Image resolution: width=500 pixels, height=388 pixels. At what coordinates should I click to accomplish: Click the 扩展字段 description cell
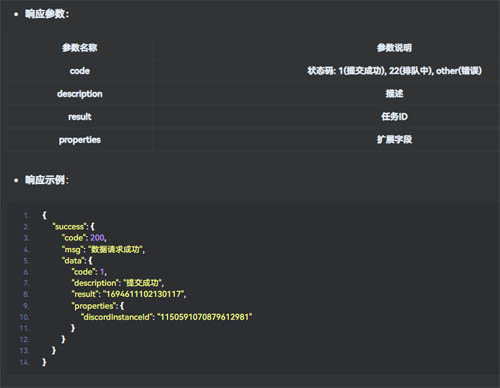[394, 140]
